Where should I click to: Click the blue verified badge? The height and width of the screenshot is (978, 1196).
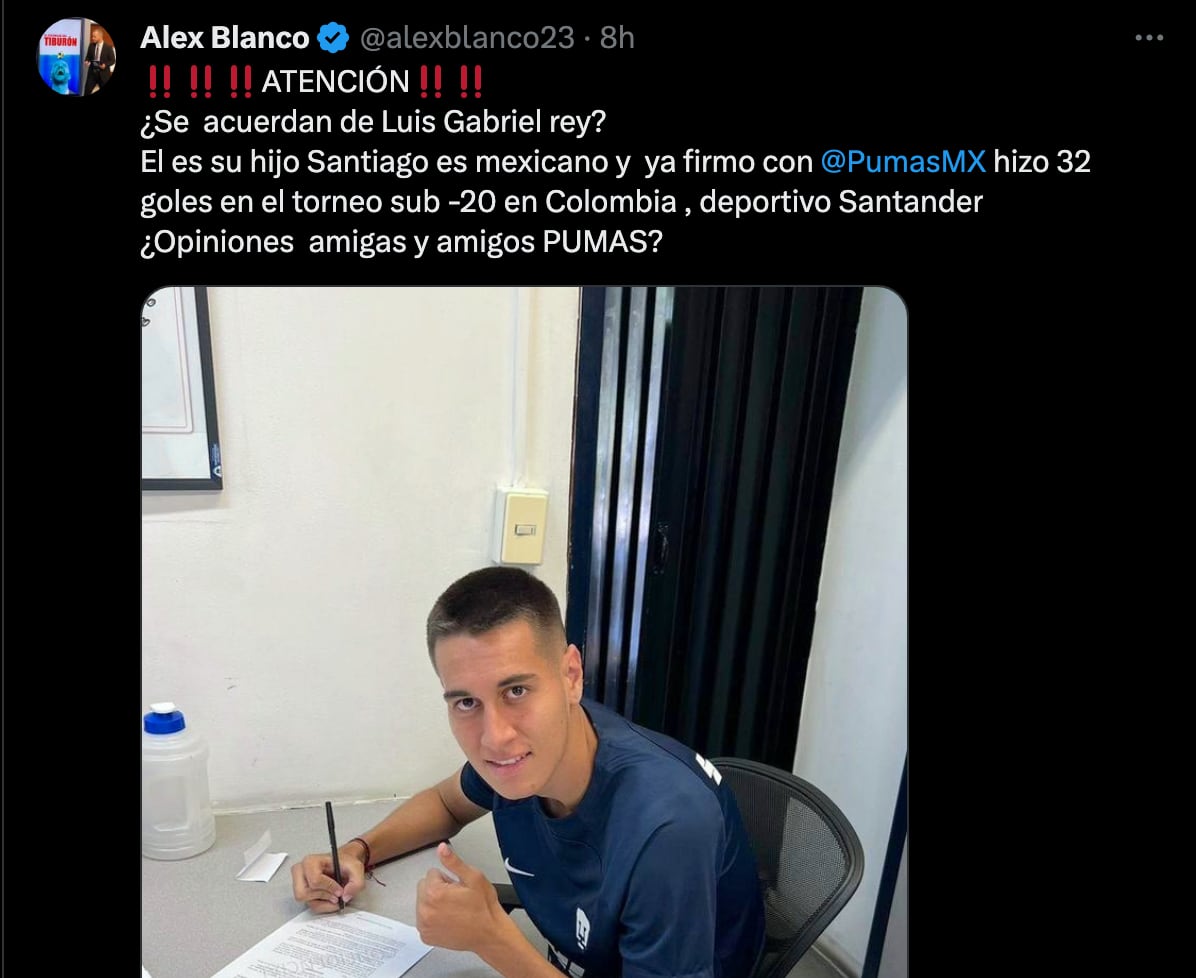(x=333, y=37)
